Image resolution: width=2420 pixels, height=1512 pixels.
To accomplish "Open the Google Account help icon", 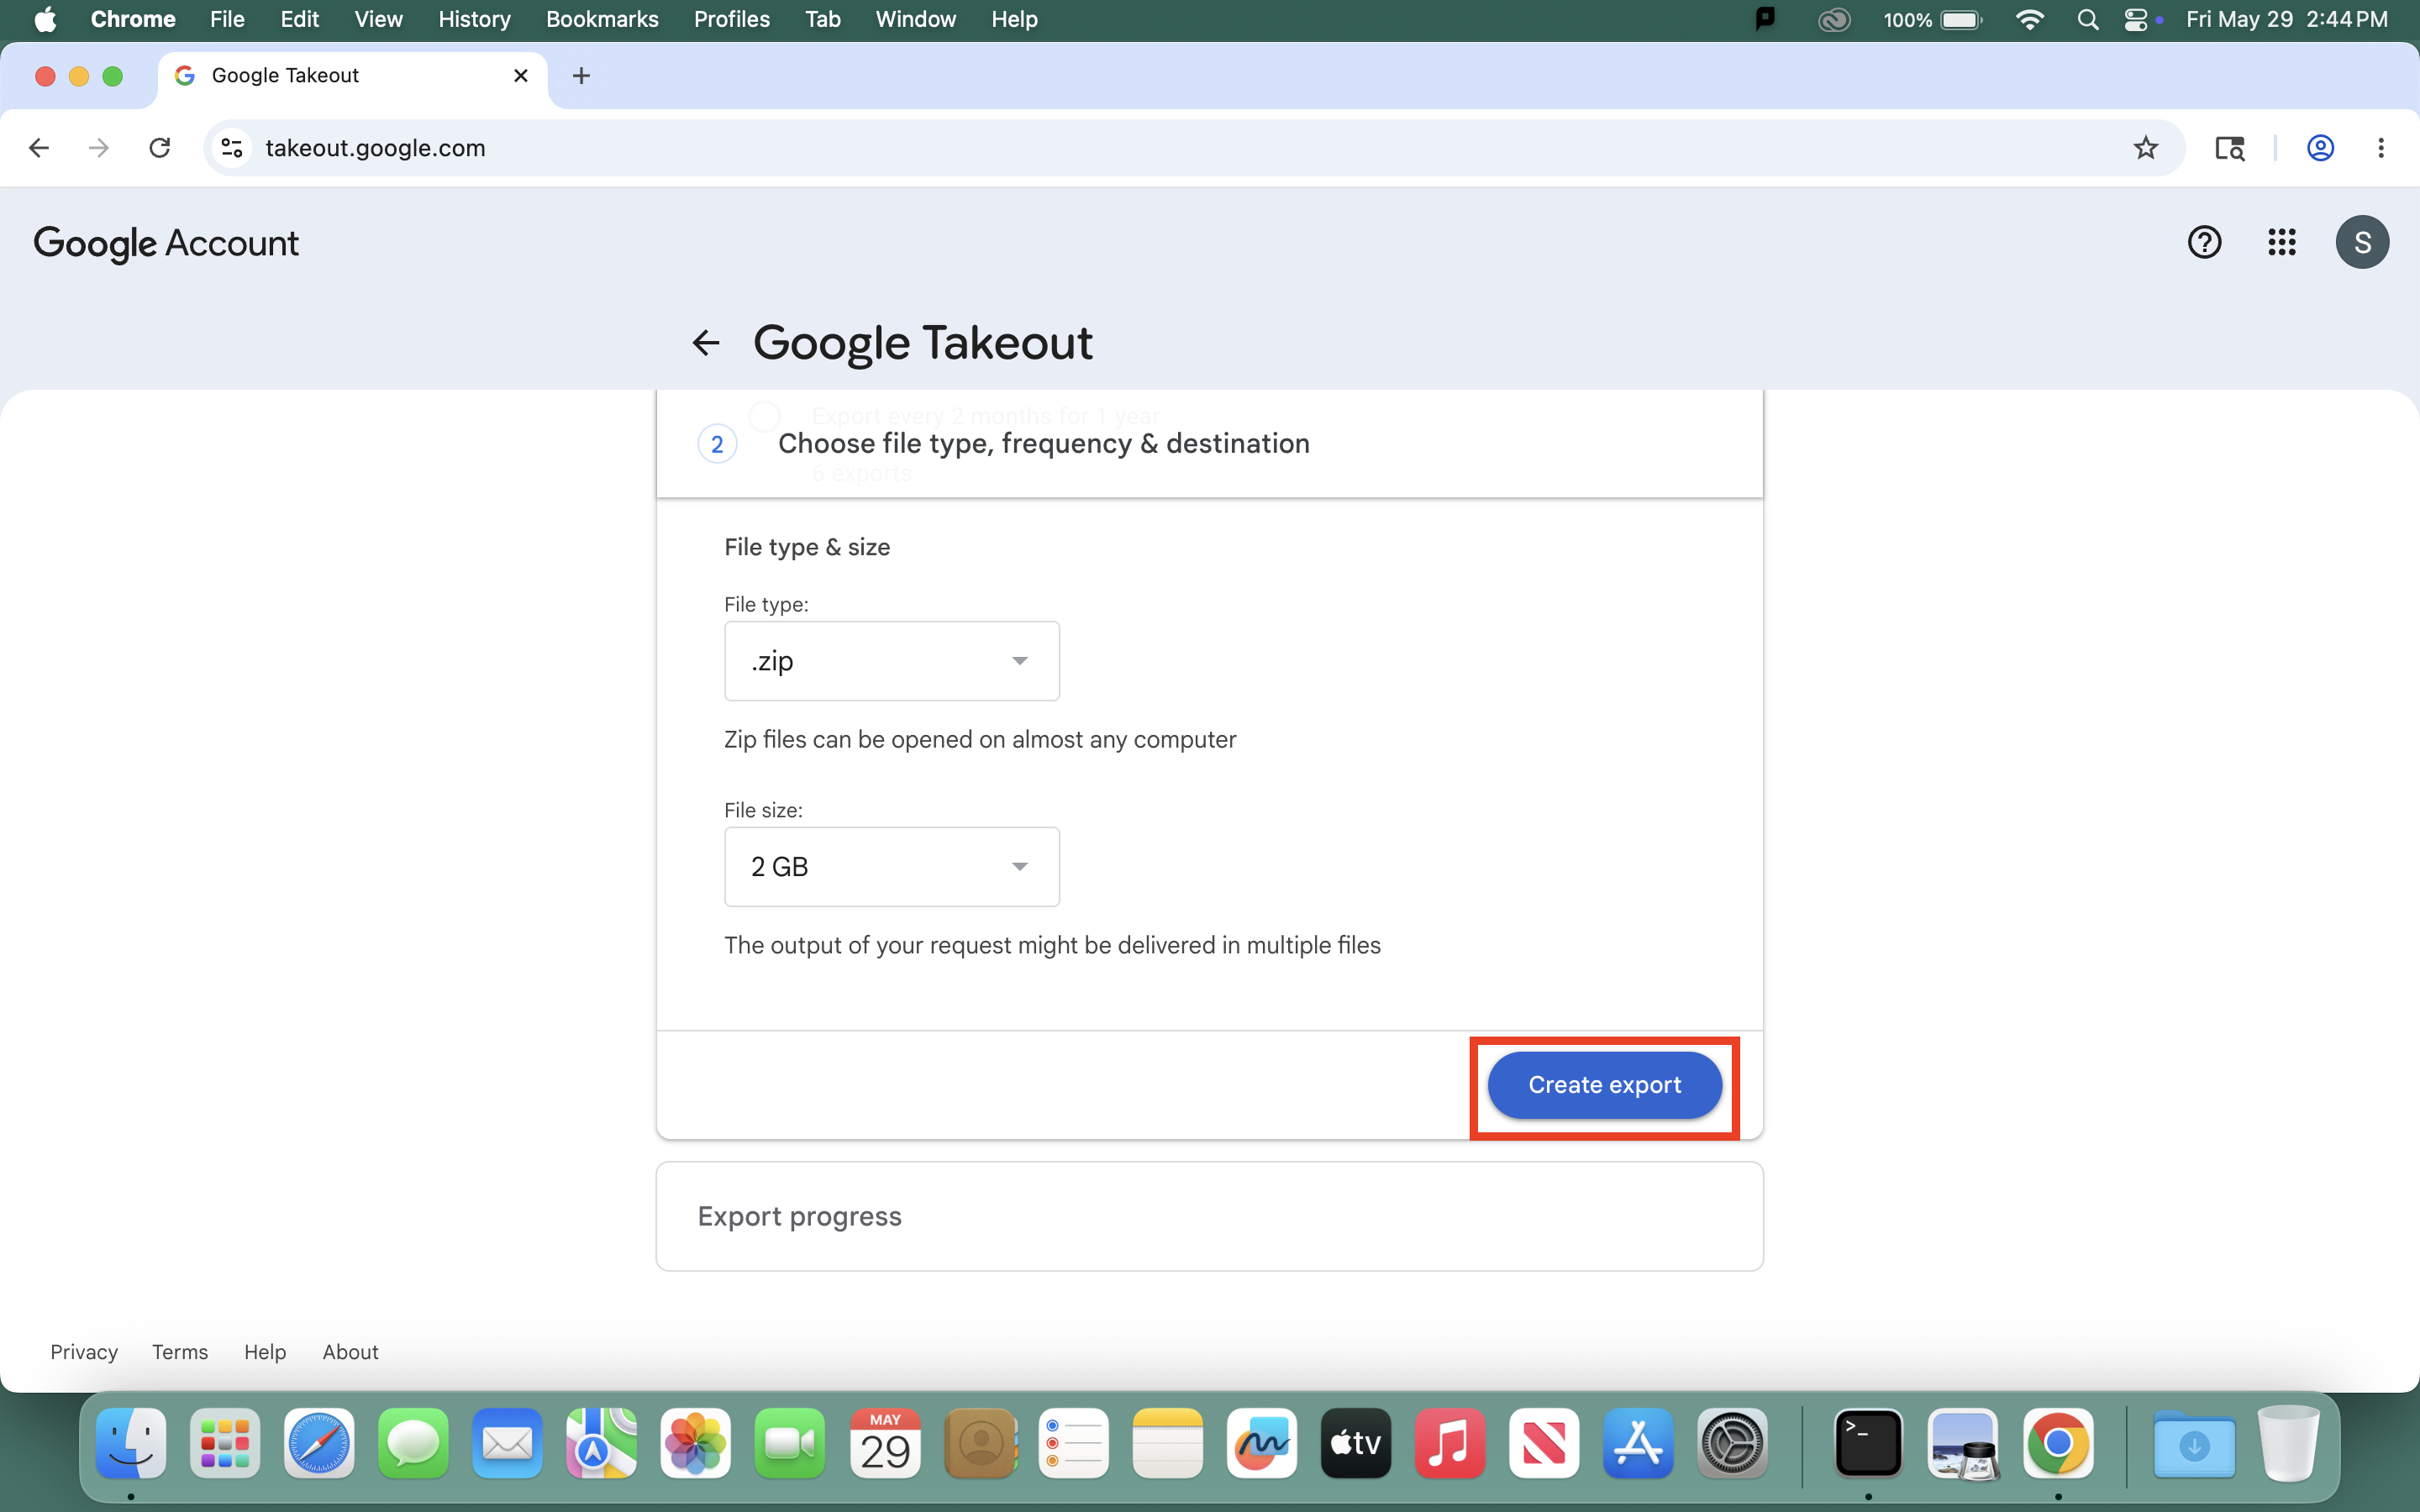I will point(2204,242).
